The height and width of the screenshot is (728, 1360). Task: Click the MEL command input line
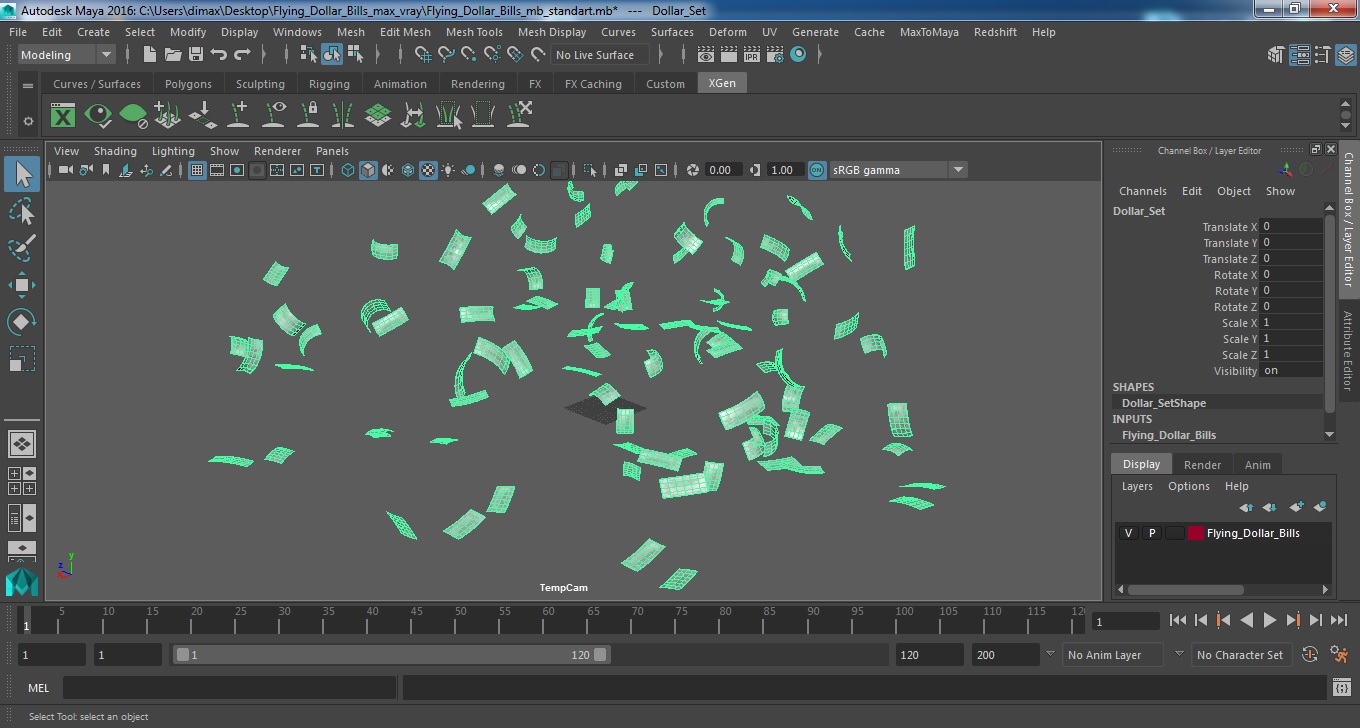point(229,688)
